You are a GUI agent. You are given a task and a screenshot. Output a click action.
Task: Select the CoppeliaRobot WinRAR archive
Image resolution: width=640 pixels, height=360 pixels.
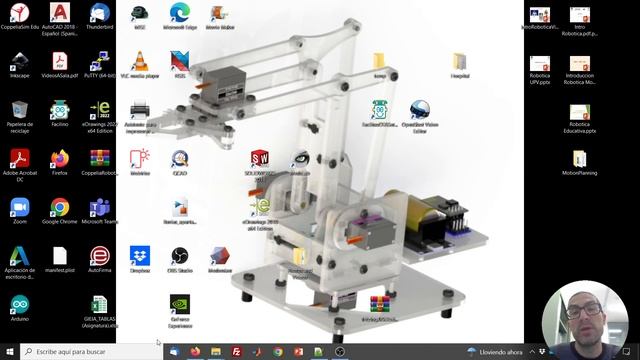[100, 162]
